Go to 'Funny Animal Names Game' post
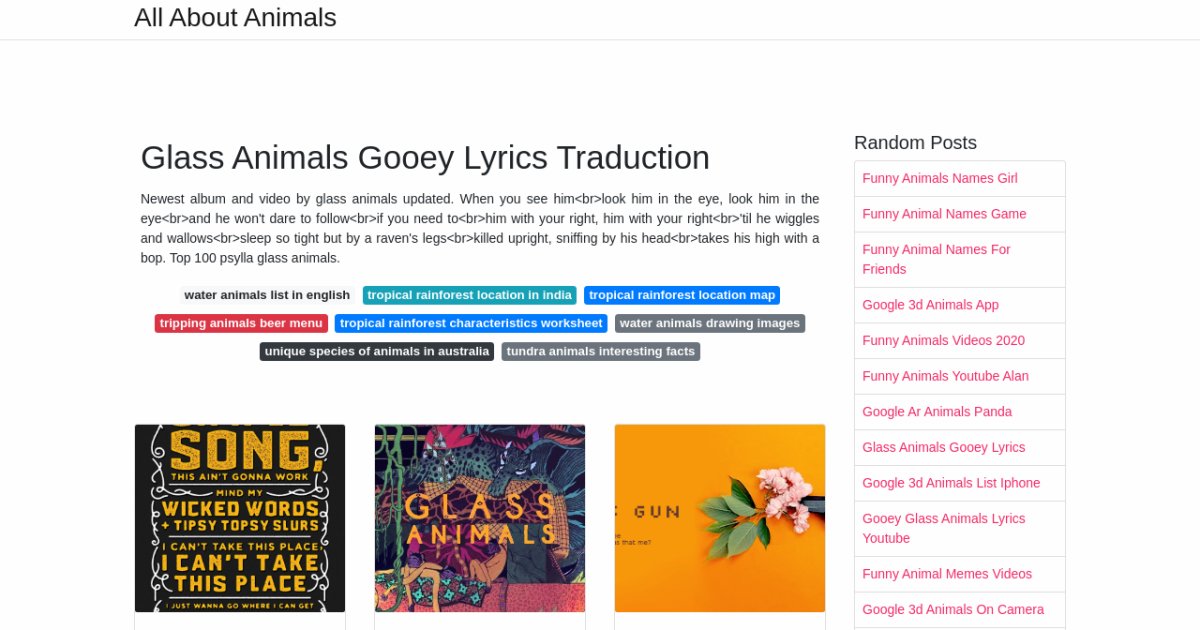 (x=944, y=214)
